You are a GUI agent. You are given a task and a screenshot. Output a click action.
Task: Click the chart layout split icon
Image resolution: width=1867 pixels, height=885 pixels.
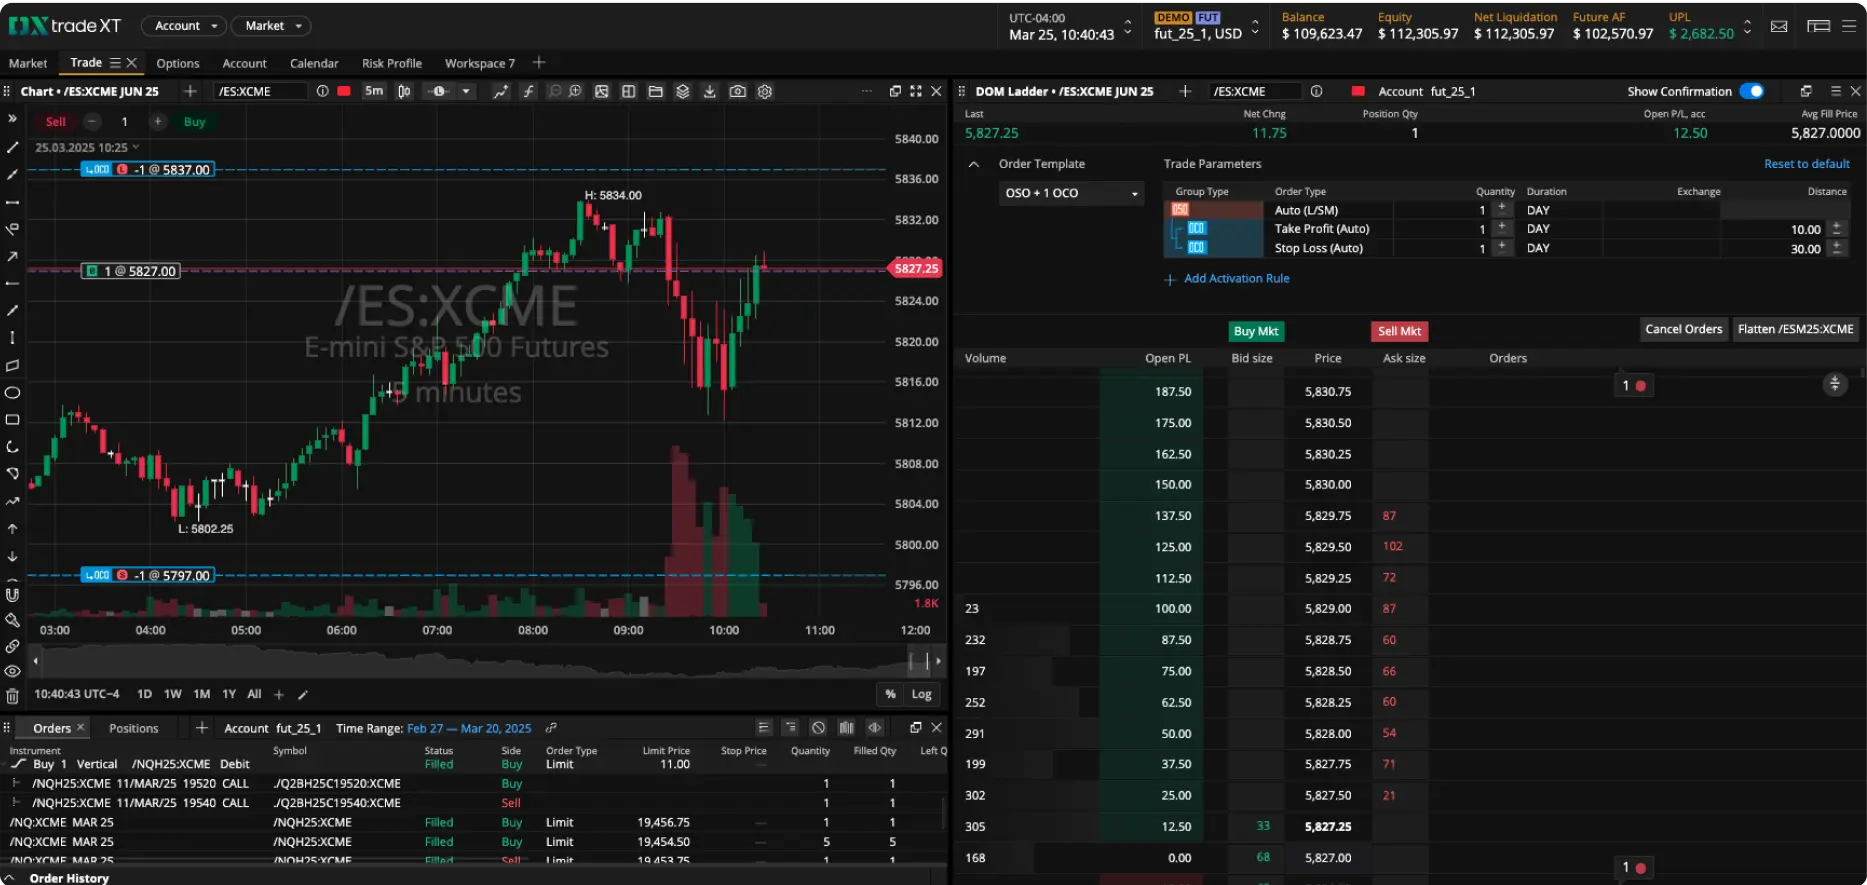(x=629, y=91)
